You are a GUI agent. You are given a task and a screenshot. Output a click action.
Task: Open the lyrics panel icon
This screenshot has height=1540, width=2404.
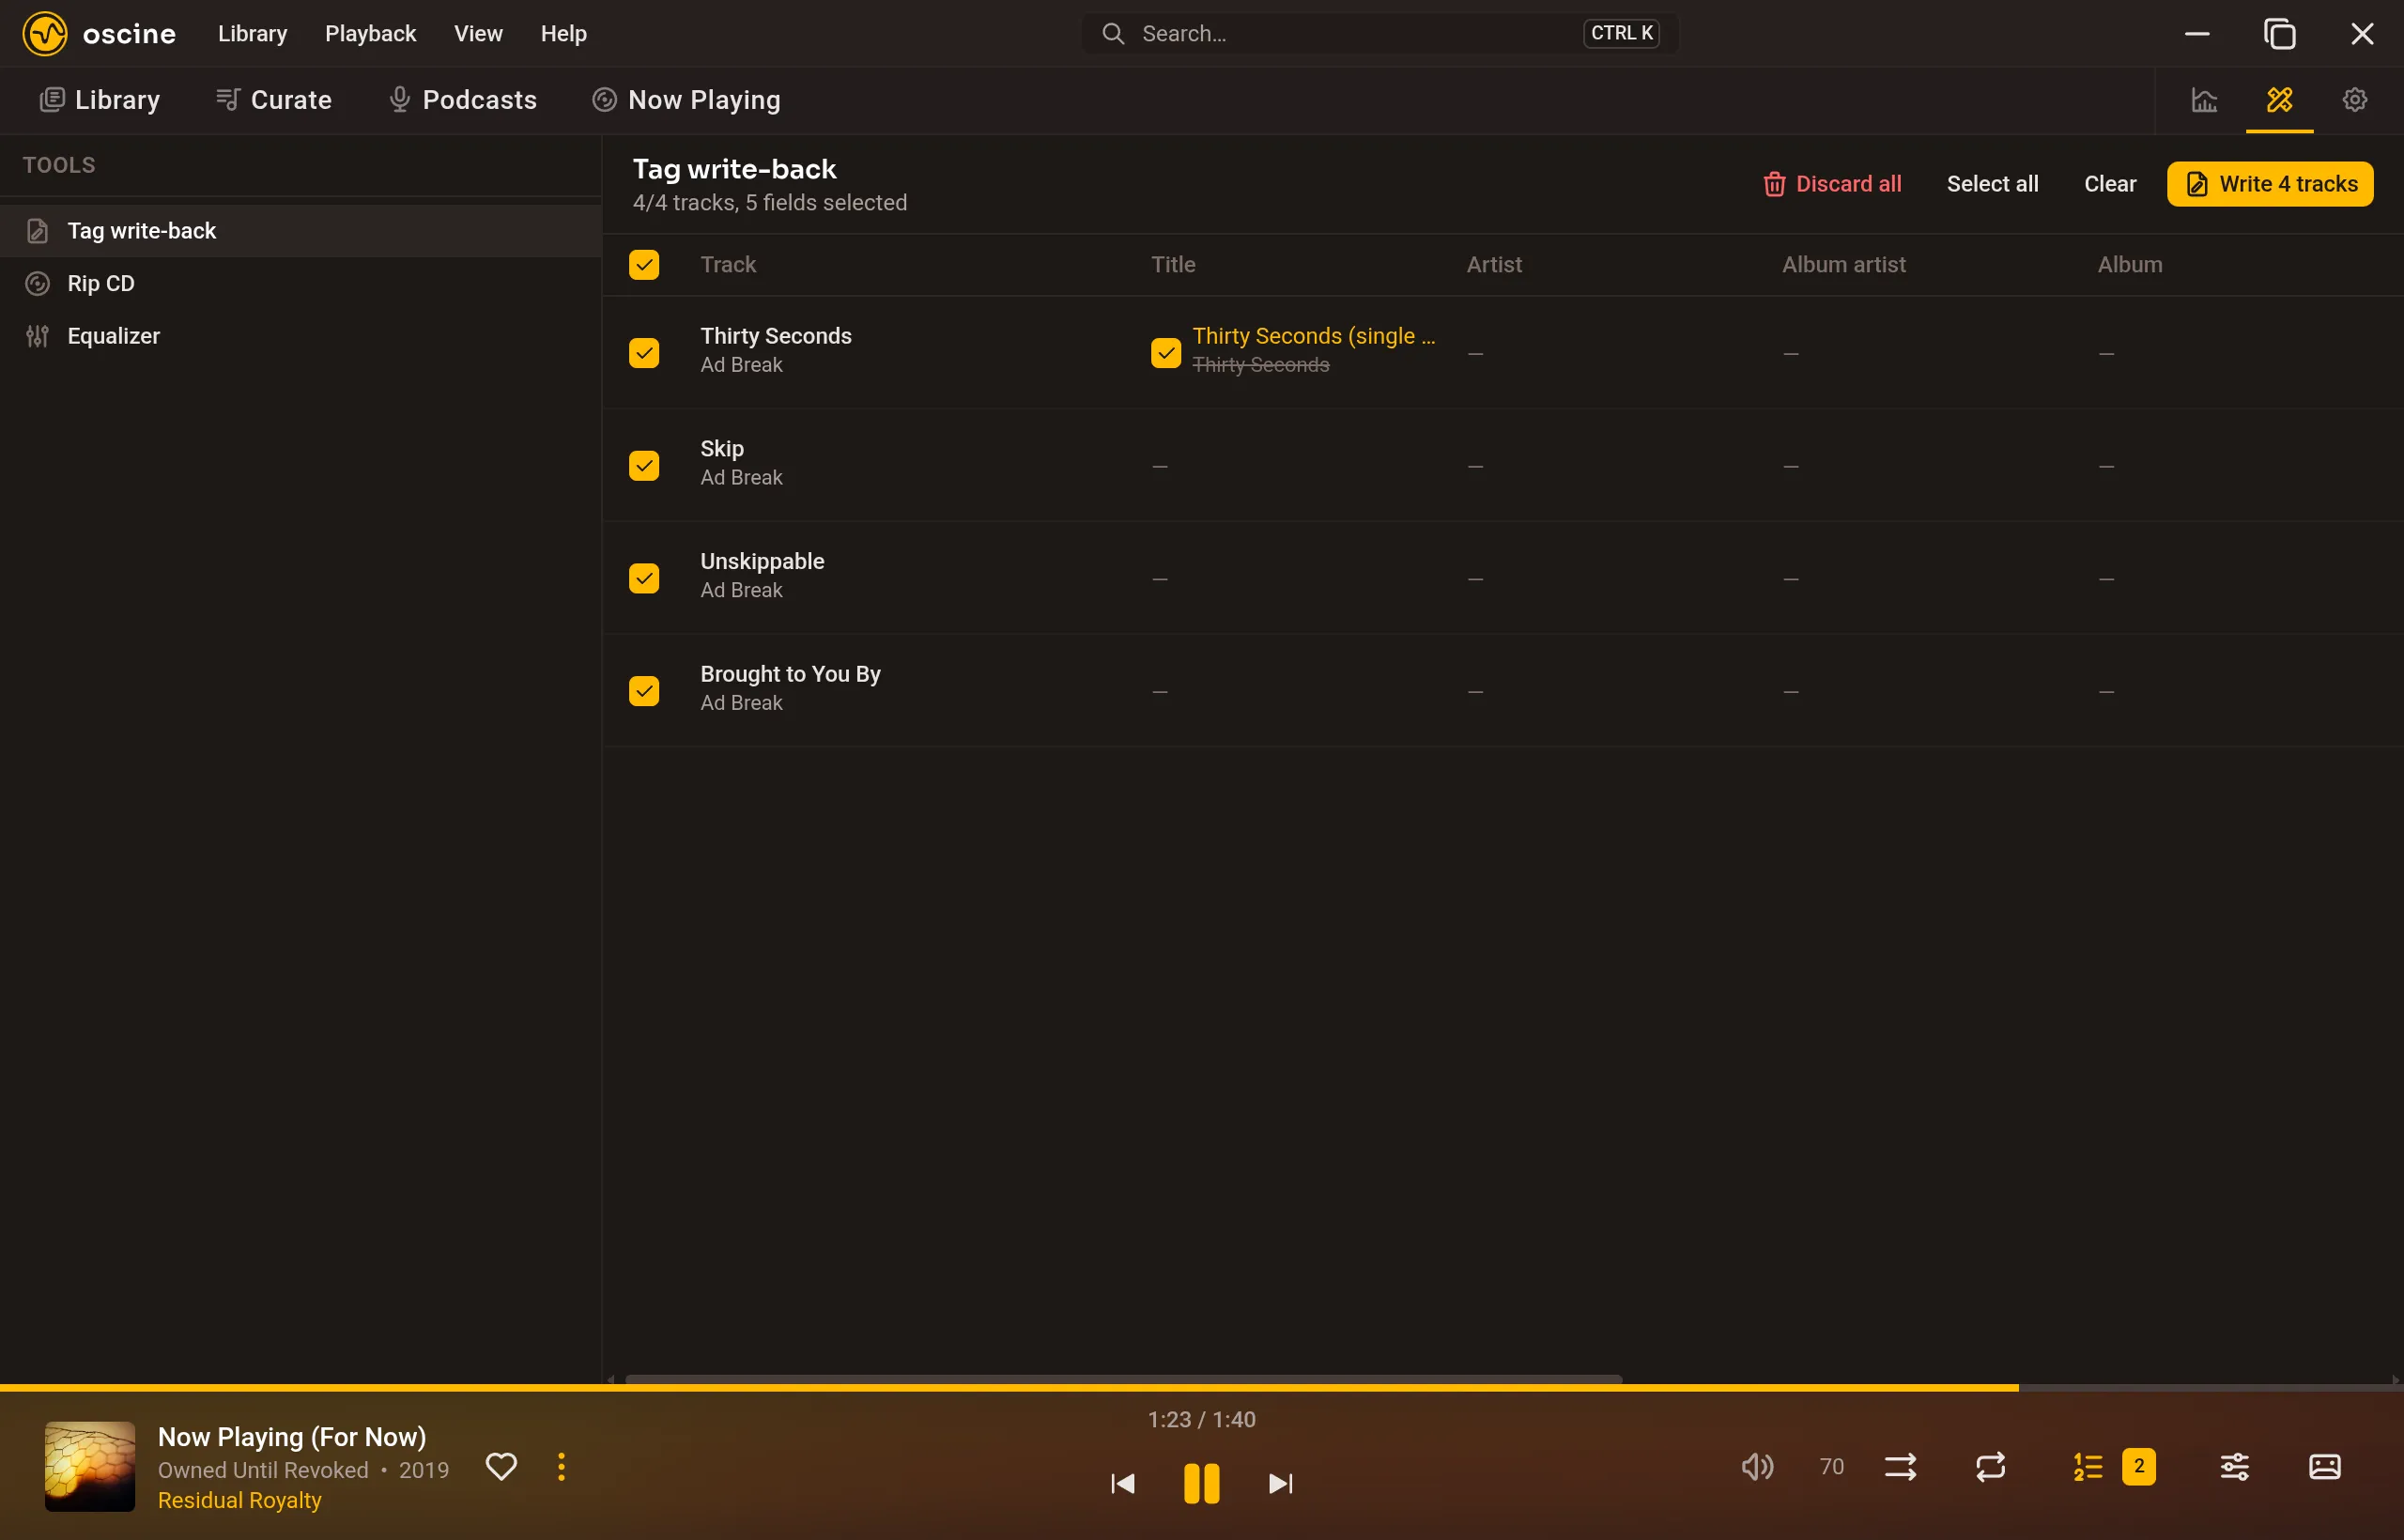point(2324,1466)
